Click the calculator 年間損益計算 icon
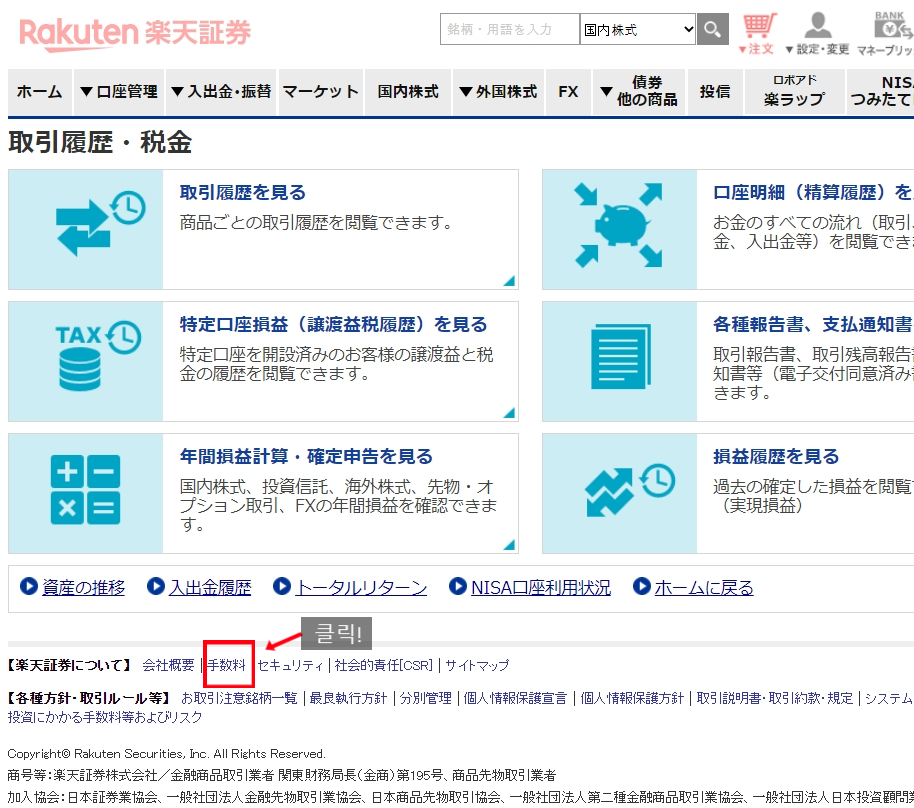Viewport: 914px width, 808px height. (86, 490)
